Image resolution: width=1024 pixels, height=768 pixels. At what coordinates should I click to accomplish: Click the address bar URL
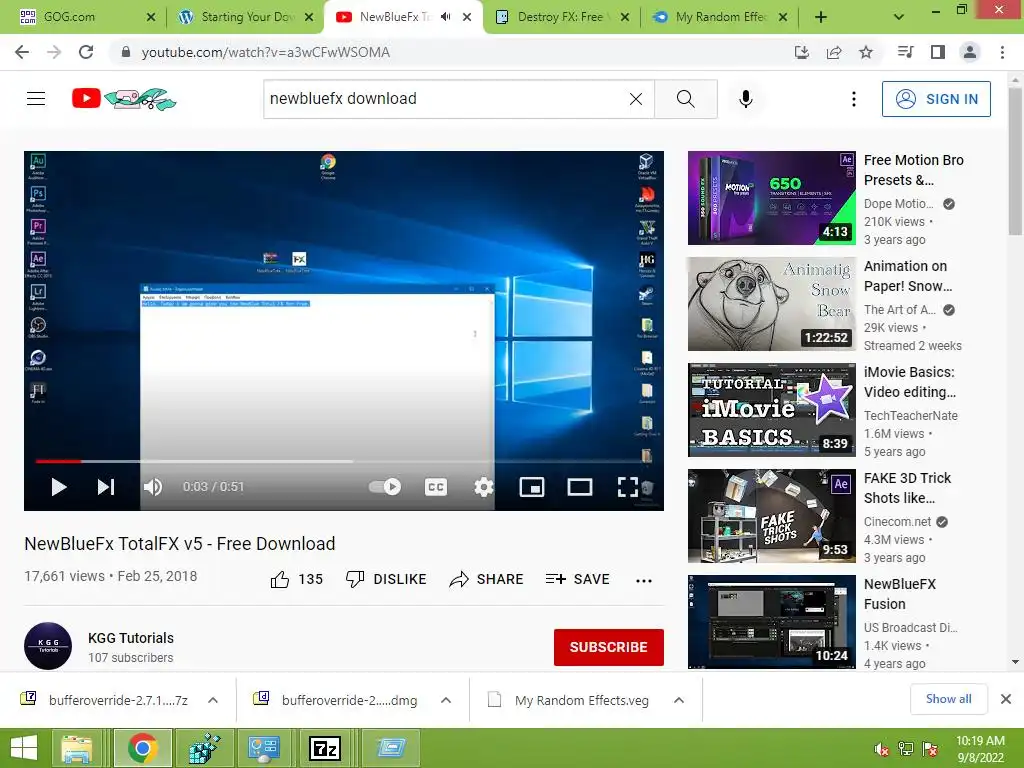pyautogui.click(x=265, y=52)
